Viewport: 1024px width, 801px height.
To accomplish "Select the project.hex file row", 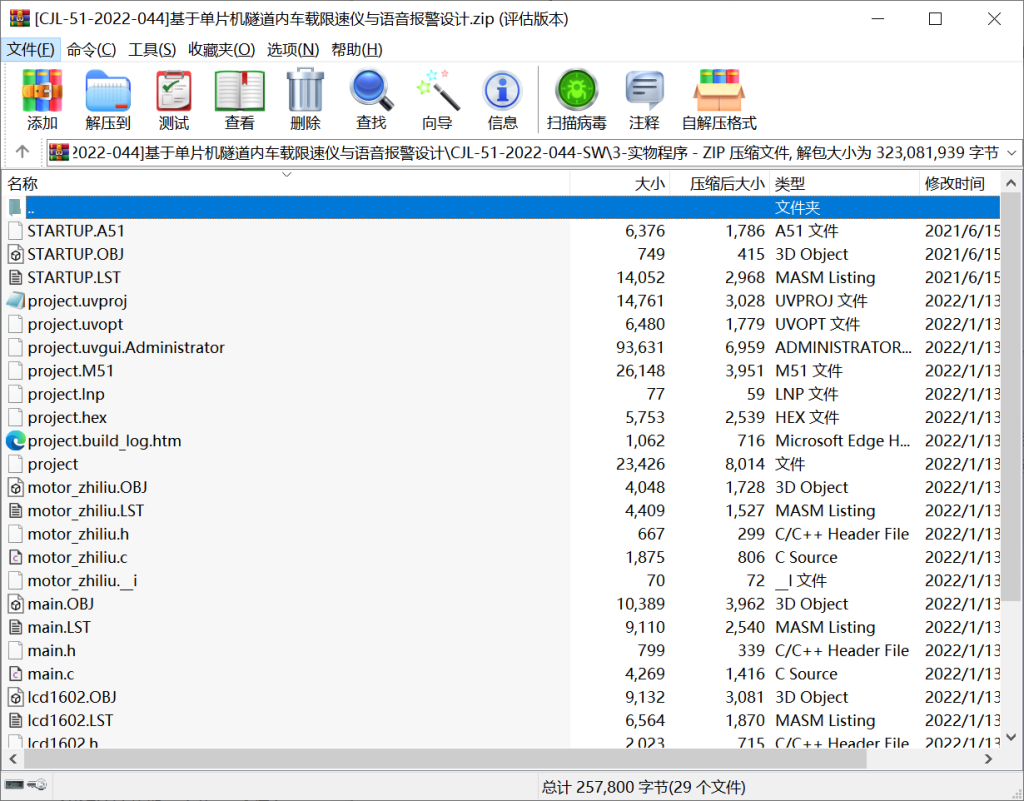I will [x=67, y=417].
